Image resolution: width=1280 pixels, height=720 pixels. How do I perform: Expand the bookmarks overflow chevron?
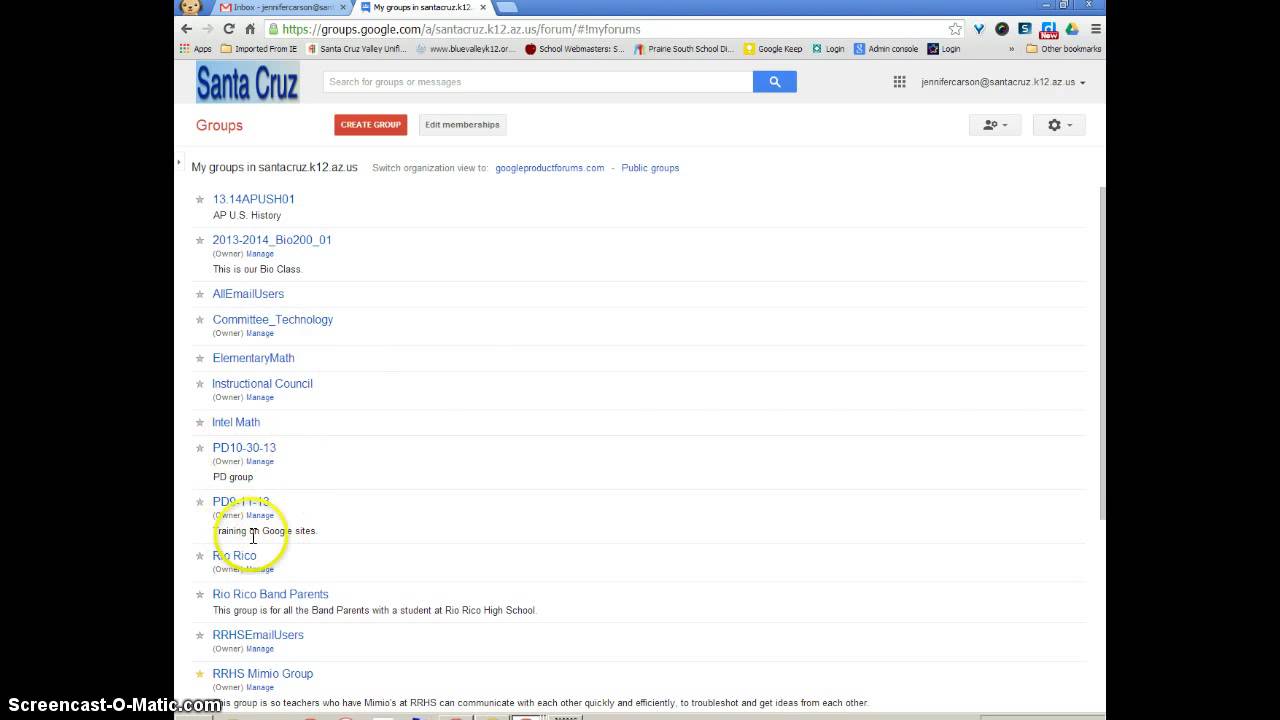tap(1012, 48)
